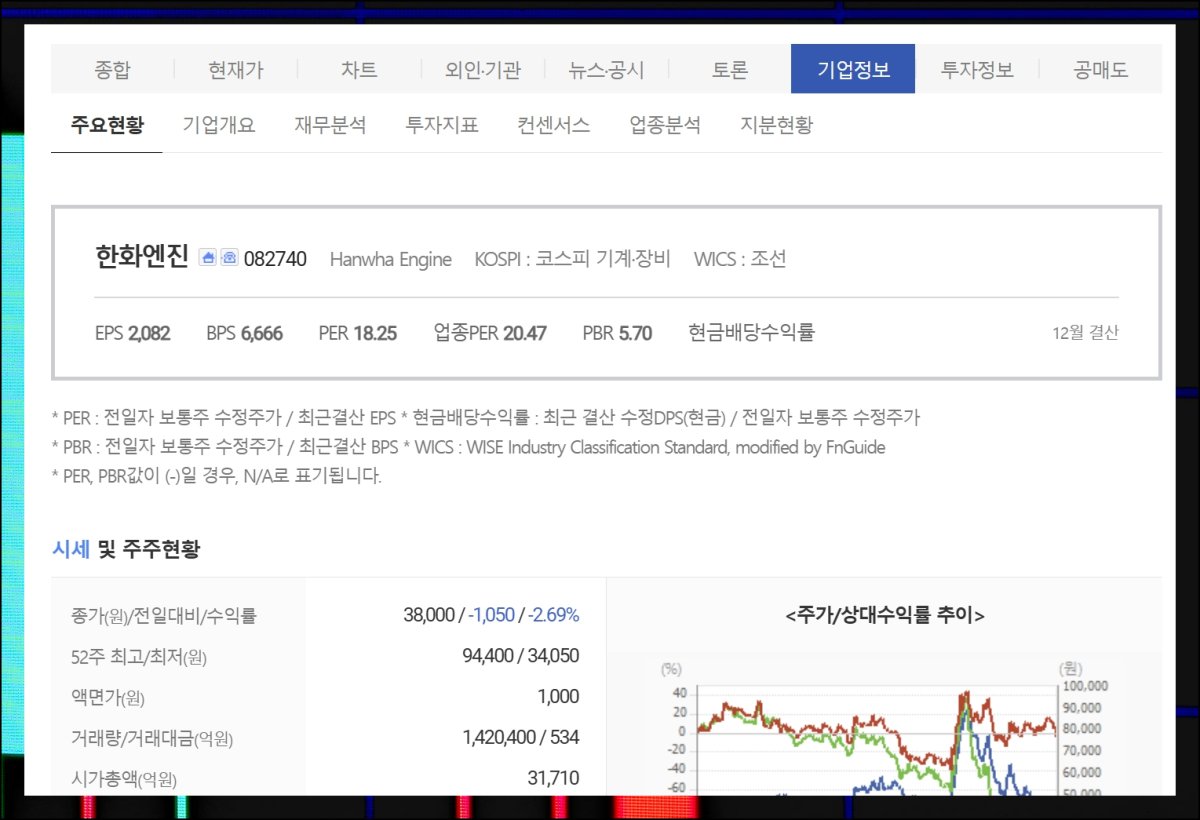Click the telephone icon next to 한화엔진
Screen dimensions: 1200x820
229,258
